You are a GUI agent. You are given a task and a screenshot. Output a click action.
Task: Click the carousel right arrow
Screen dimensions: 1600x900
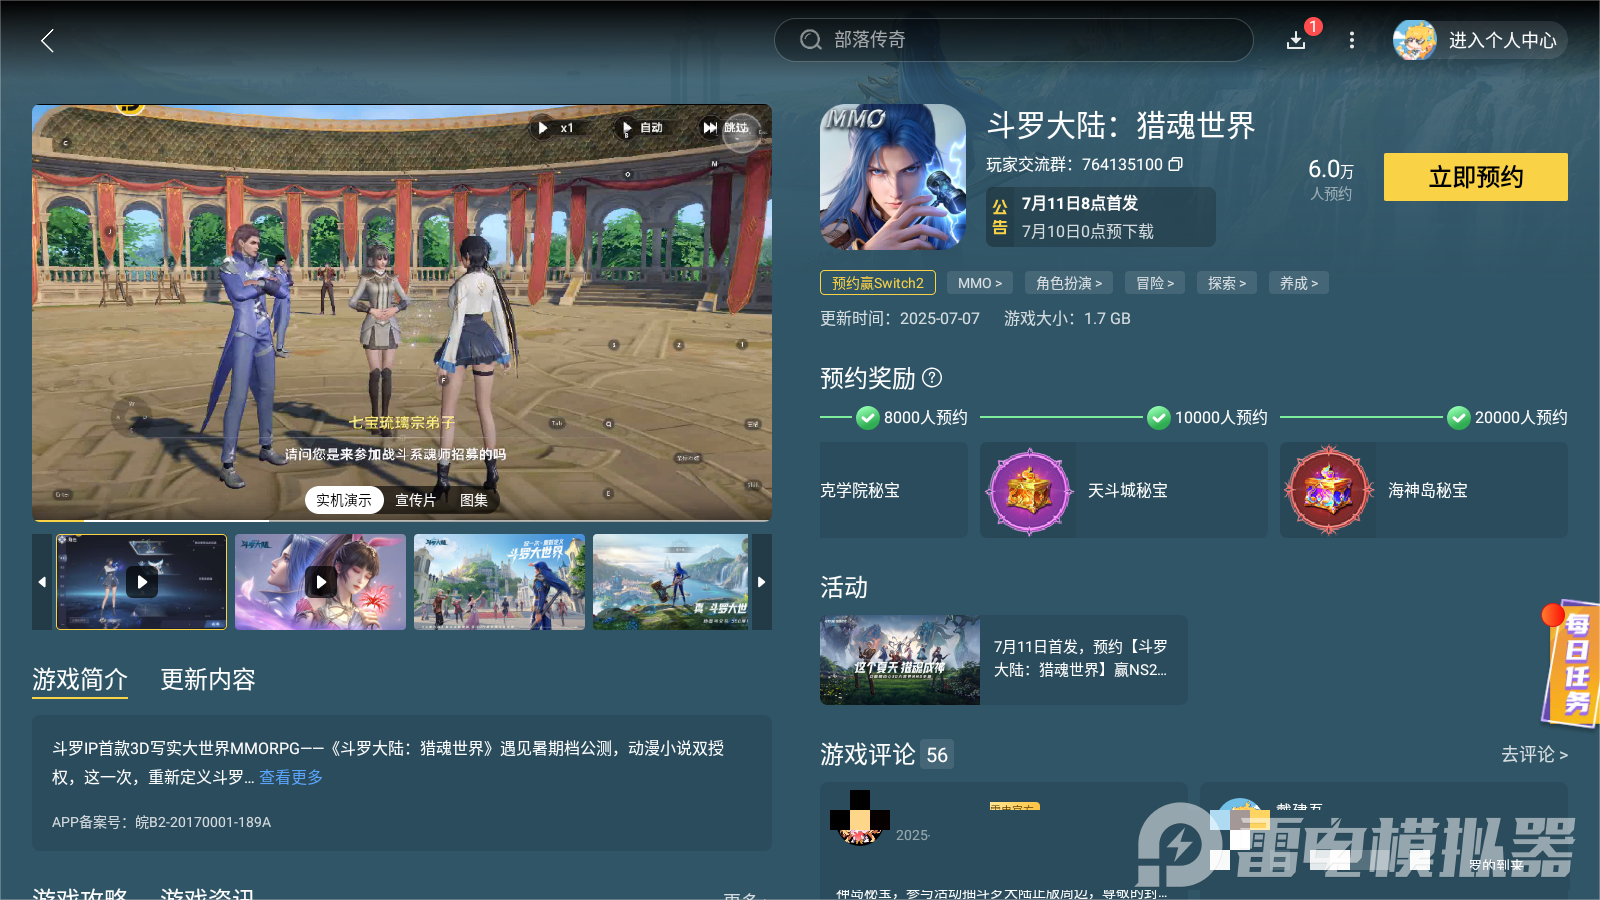[762, 582]
